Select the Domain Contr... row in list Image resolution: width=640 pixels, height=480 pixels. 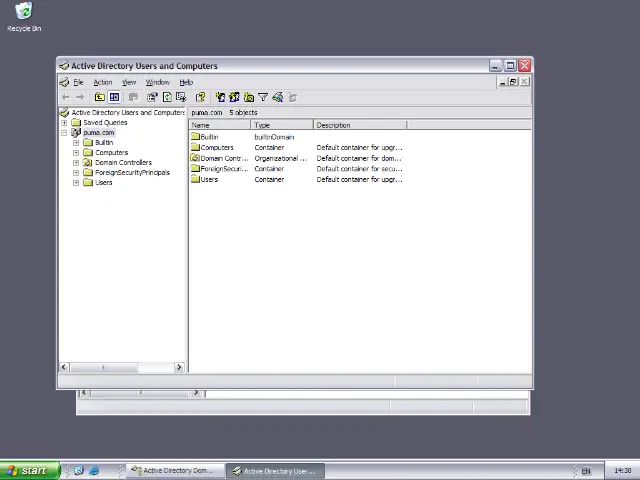point(220,158)
